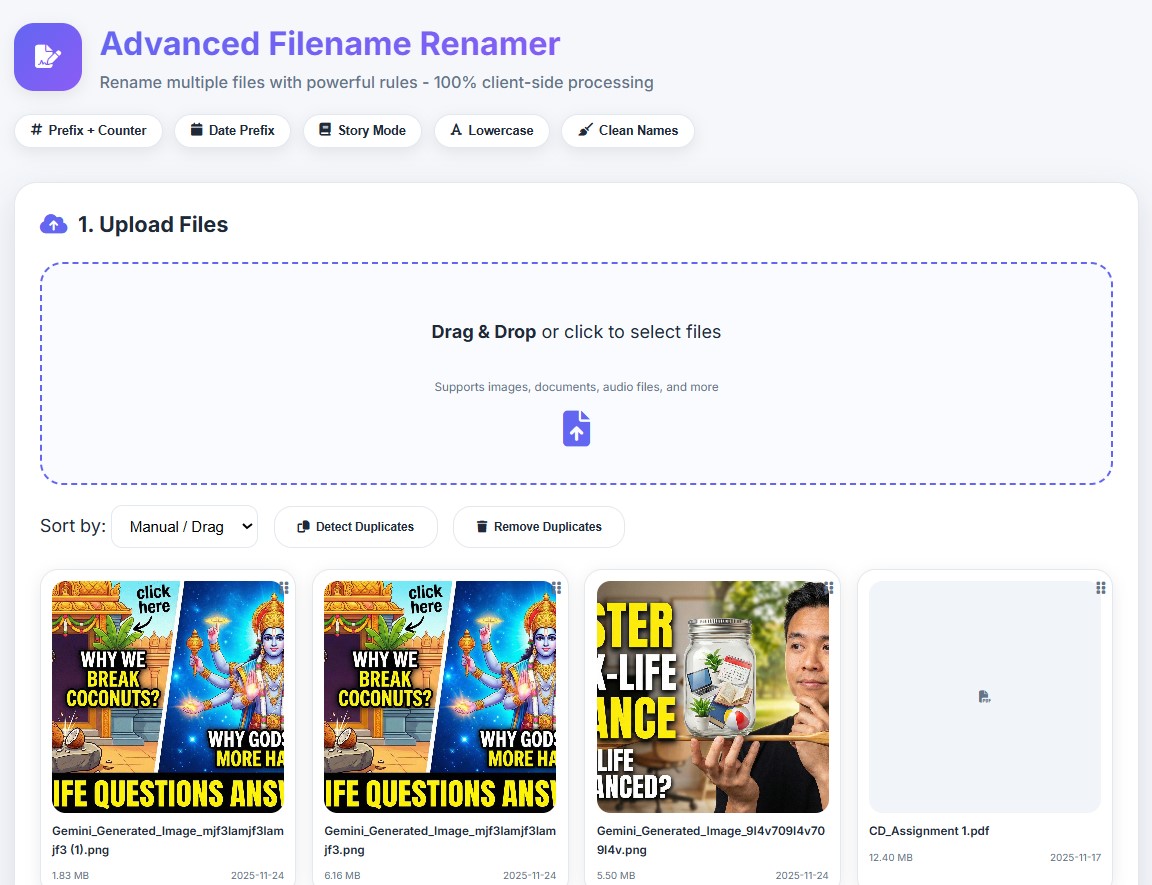Screen dimensions: 1152x885
Task: Click the thumbnail of Gemini_Generated_Image_mjf3lamjf3lamjf3.png
Action: click(440, 695)
